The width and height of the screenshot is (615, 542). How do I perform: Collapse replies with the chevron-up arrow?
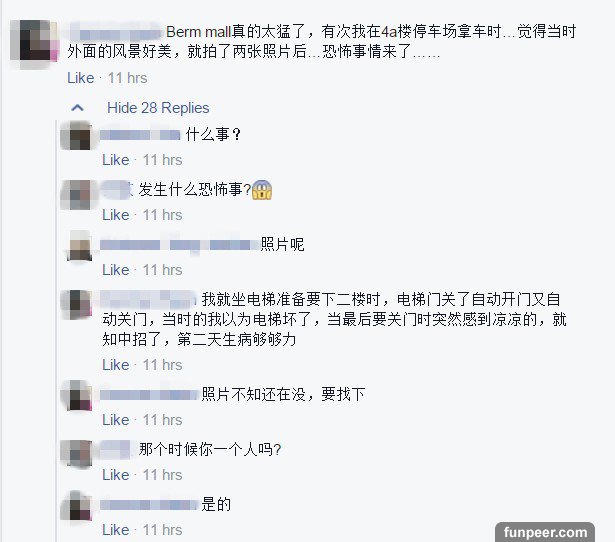[78, 108]
